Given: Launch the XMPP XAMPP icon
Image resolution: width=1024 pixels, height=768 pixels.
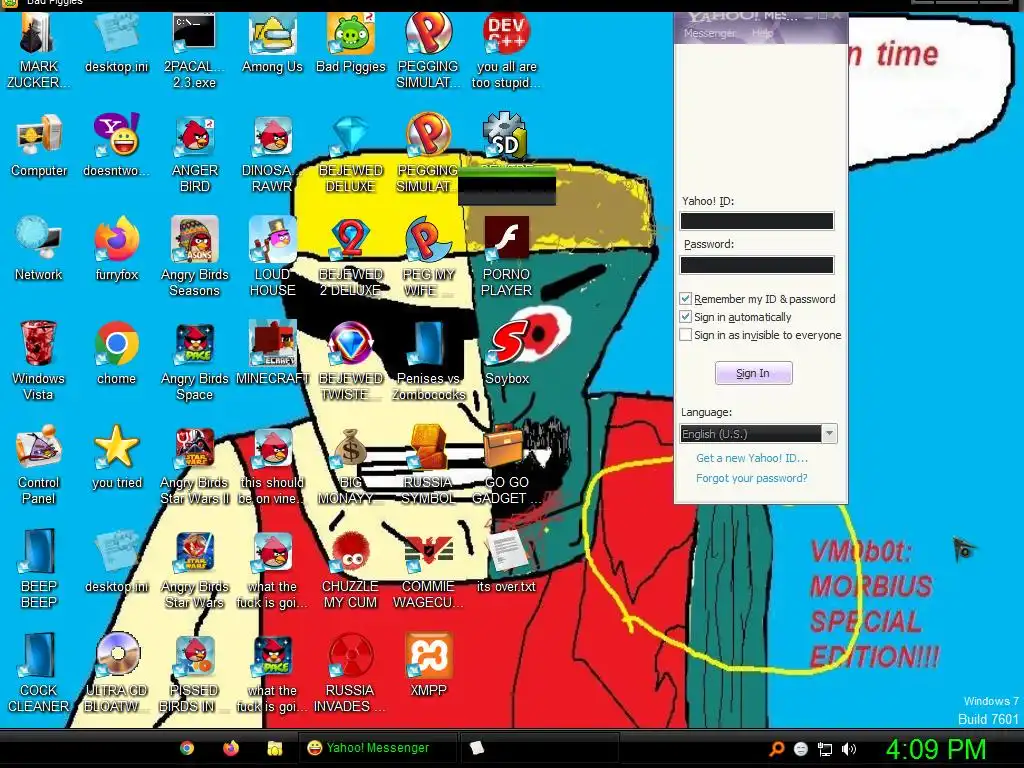Looking at the screenshot, I should 428,664.
